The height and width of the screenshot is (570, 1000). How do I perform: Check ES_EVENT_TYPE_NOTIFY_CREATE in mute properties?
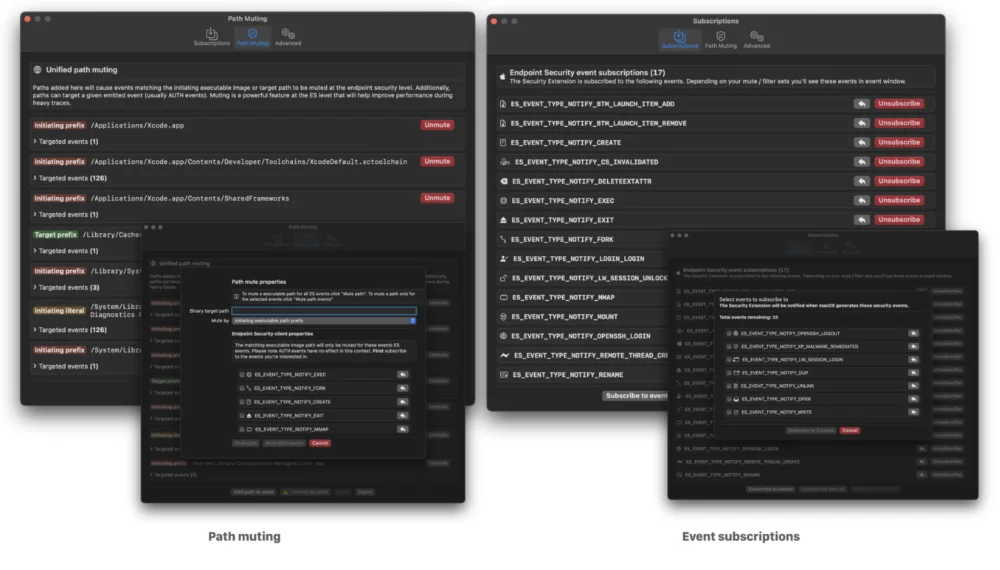click(242, 402)
